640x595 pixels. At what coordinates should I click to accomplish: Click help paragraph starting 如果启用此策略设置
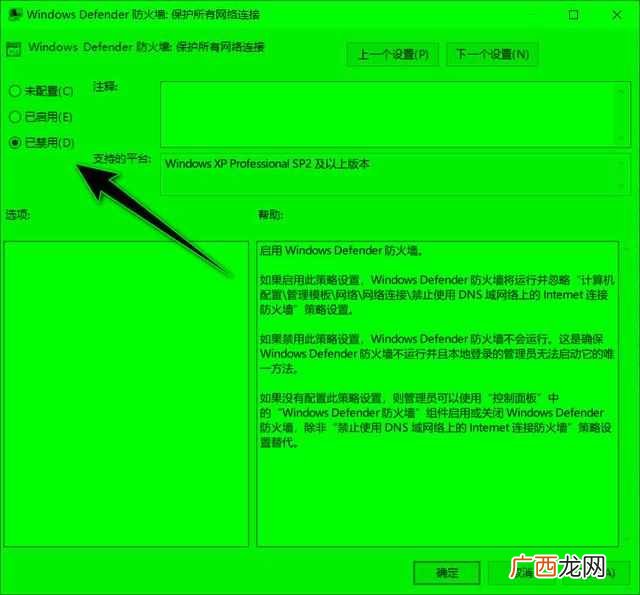(437, 295)
